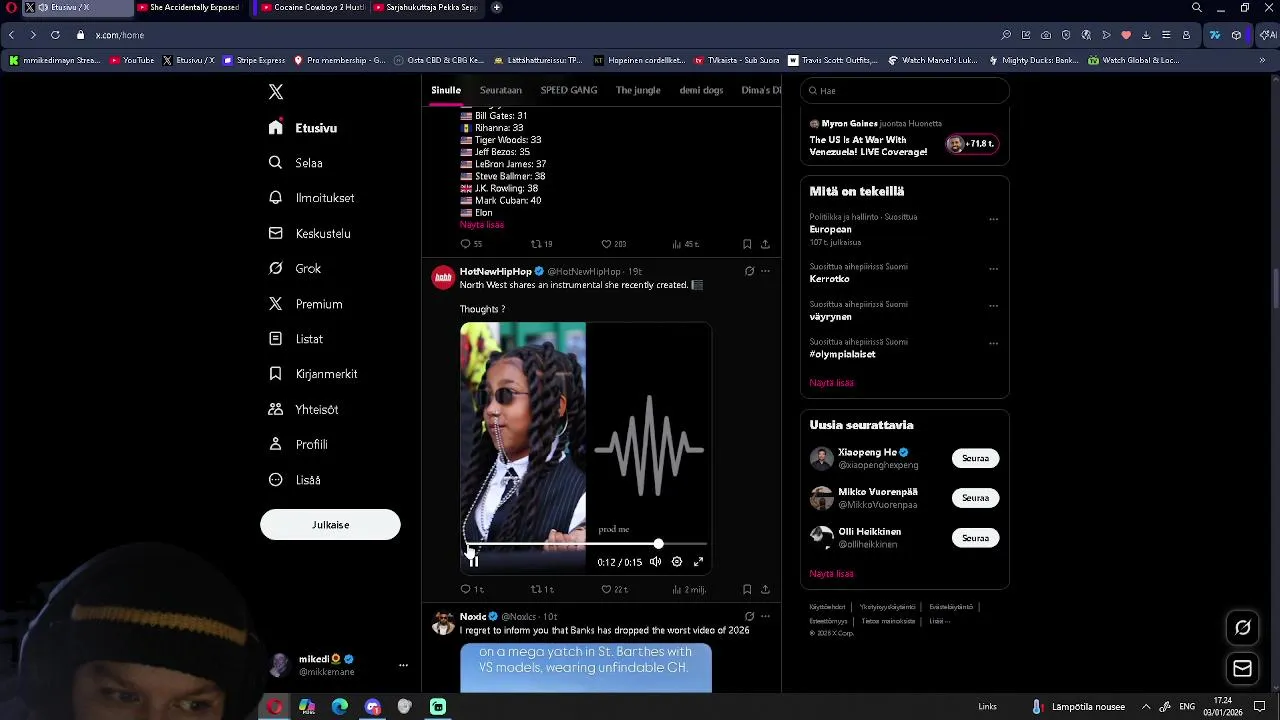Image resolution: width=1280 pixels, height=720 pixels.
Task: Open Profiili page
Action: 298,444
